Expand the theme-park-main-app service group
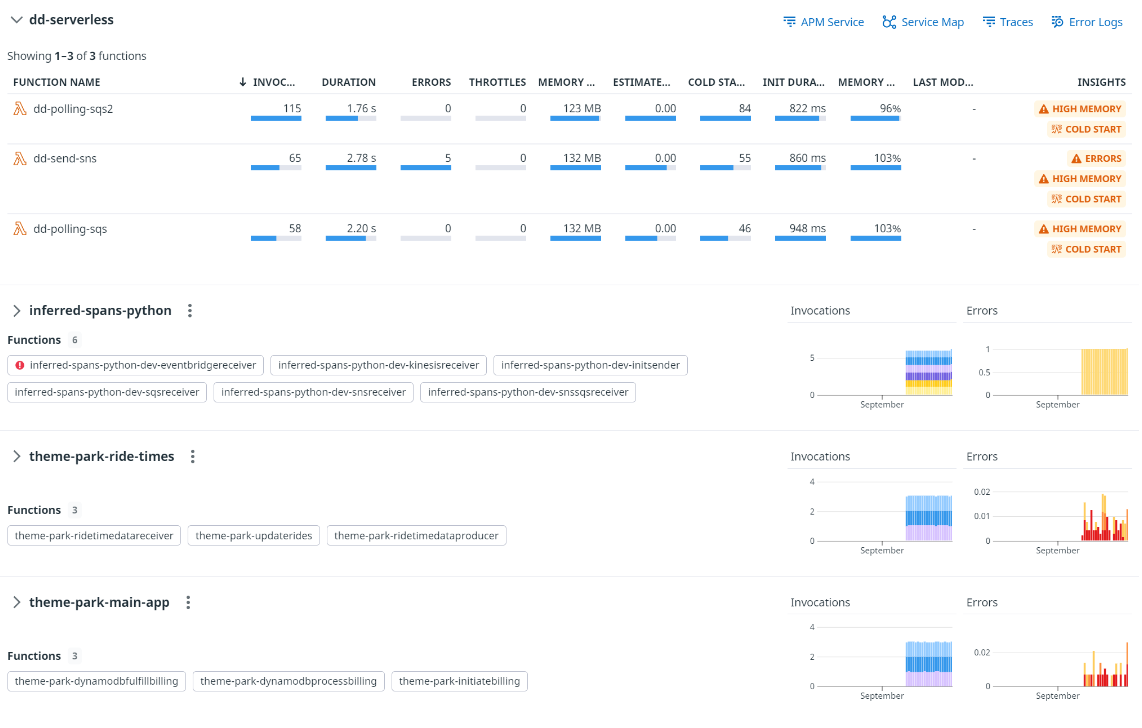Screen dimensions: 1142x728 pos(16,603)
